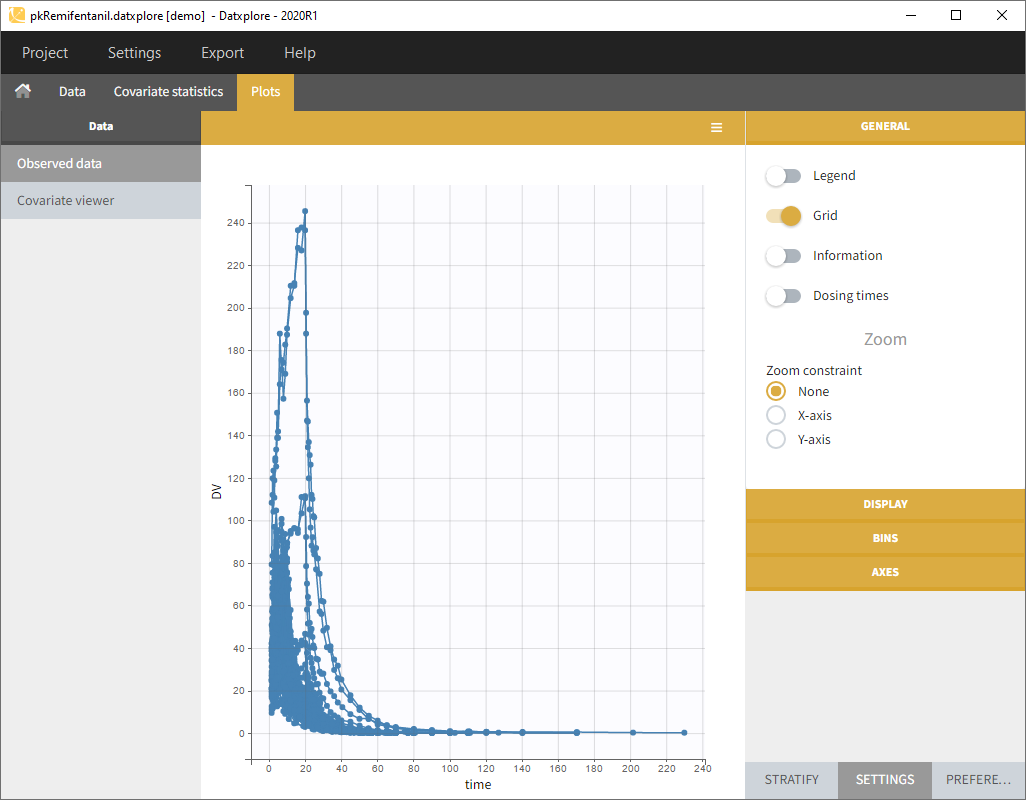Open the Project menu
Screen dimensions: 1026x800
tap(45, 53)
